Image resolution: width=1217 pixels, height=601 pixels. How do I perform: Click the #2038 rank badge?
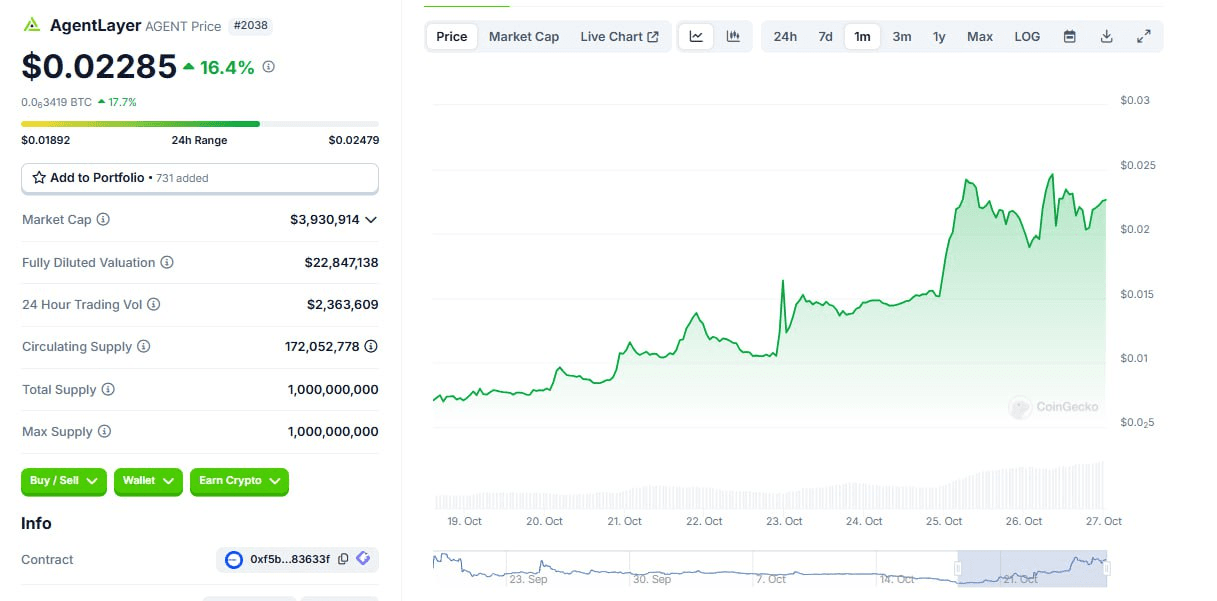(251, 26)
